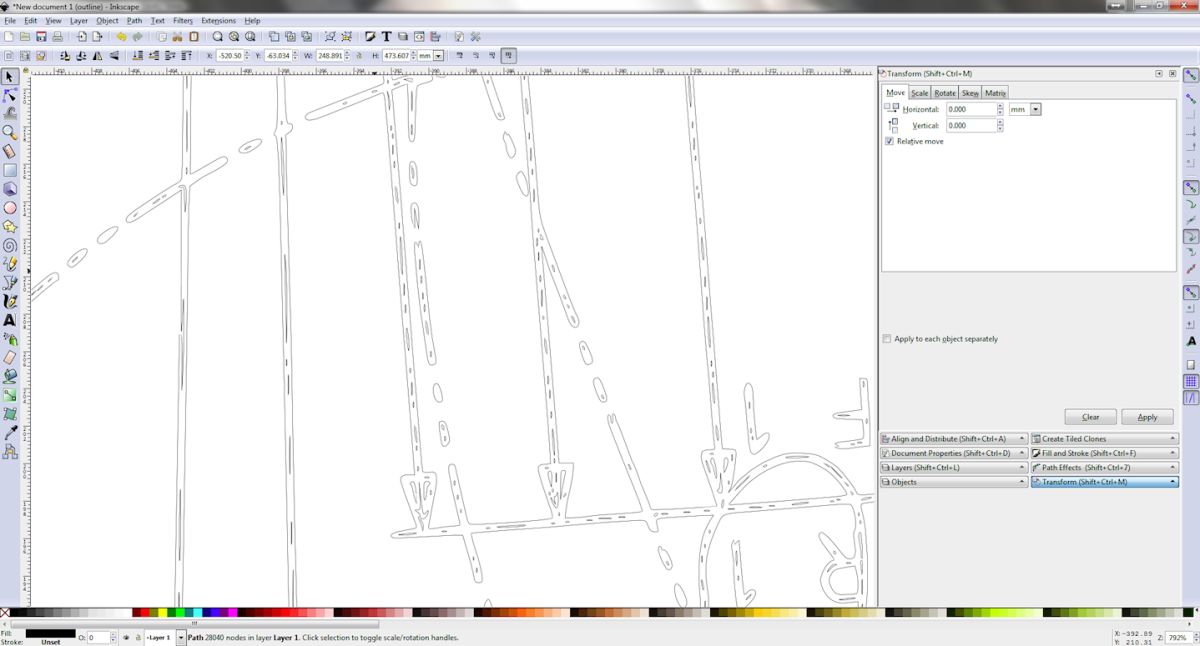The width and height of the screenshot is (1200, 646).
Task: Select the Bezier pen tool
Action: tap(10, 282)
